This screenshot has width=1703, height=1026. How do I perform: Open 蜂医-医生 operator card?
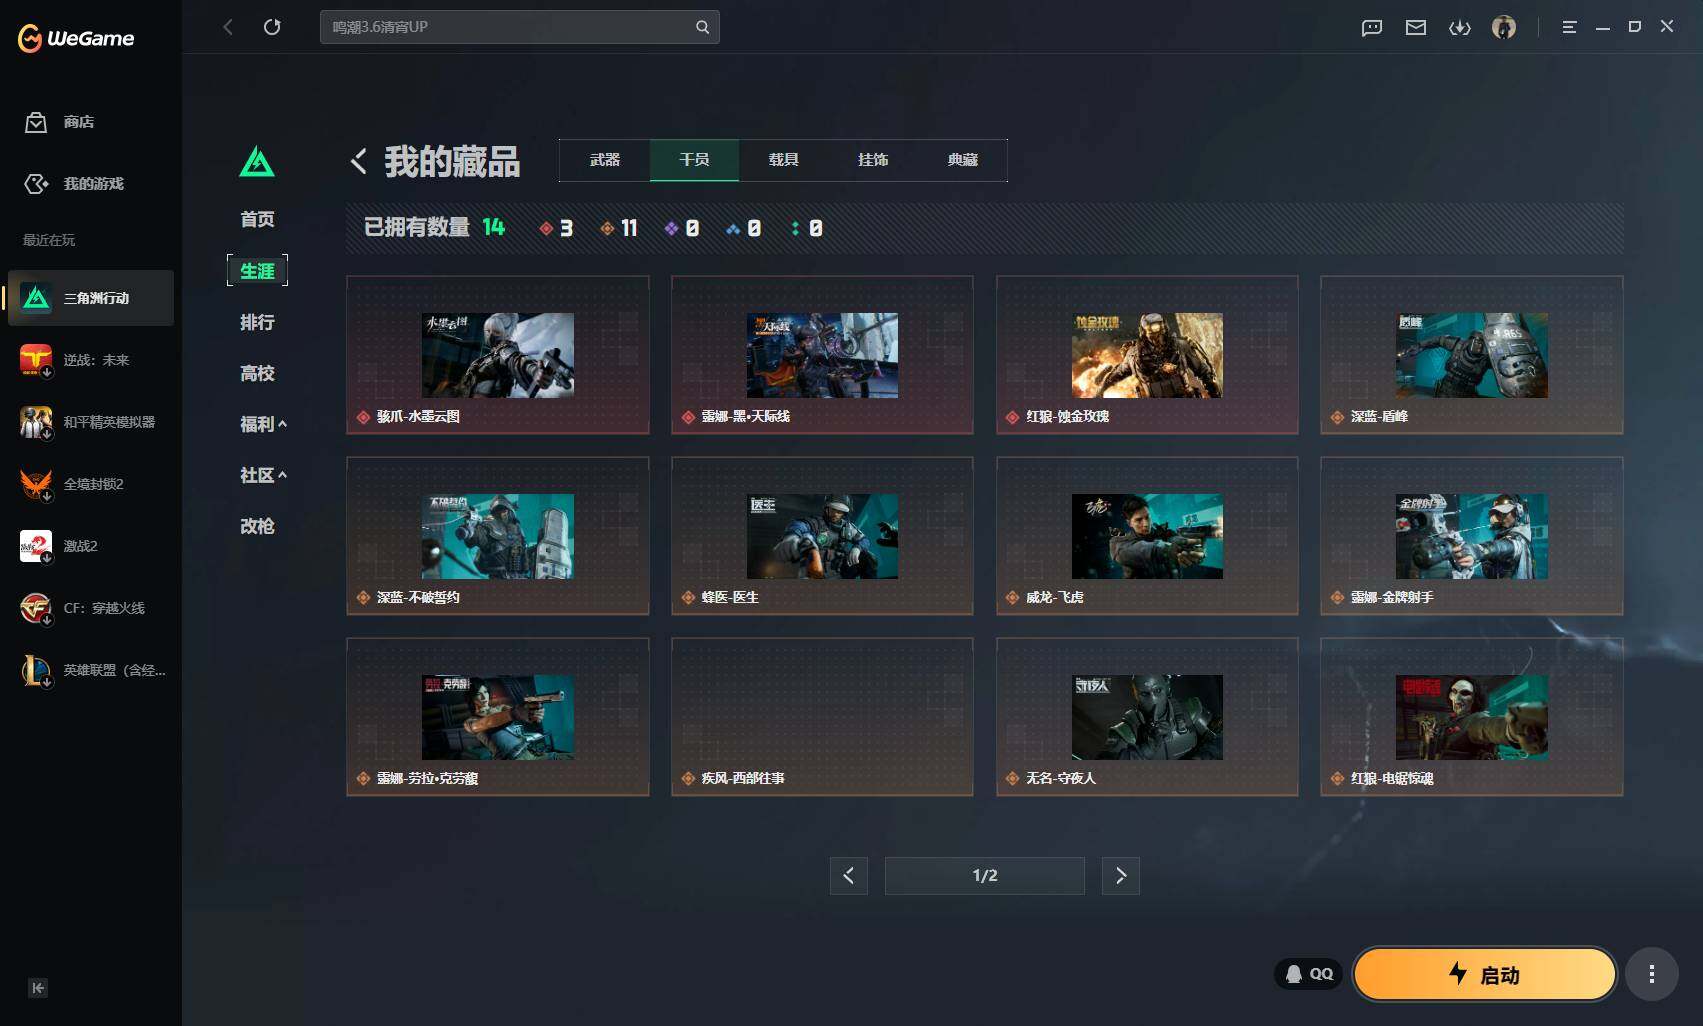(822, 536)
